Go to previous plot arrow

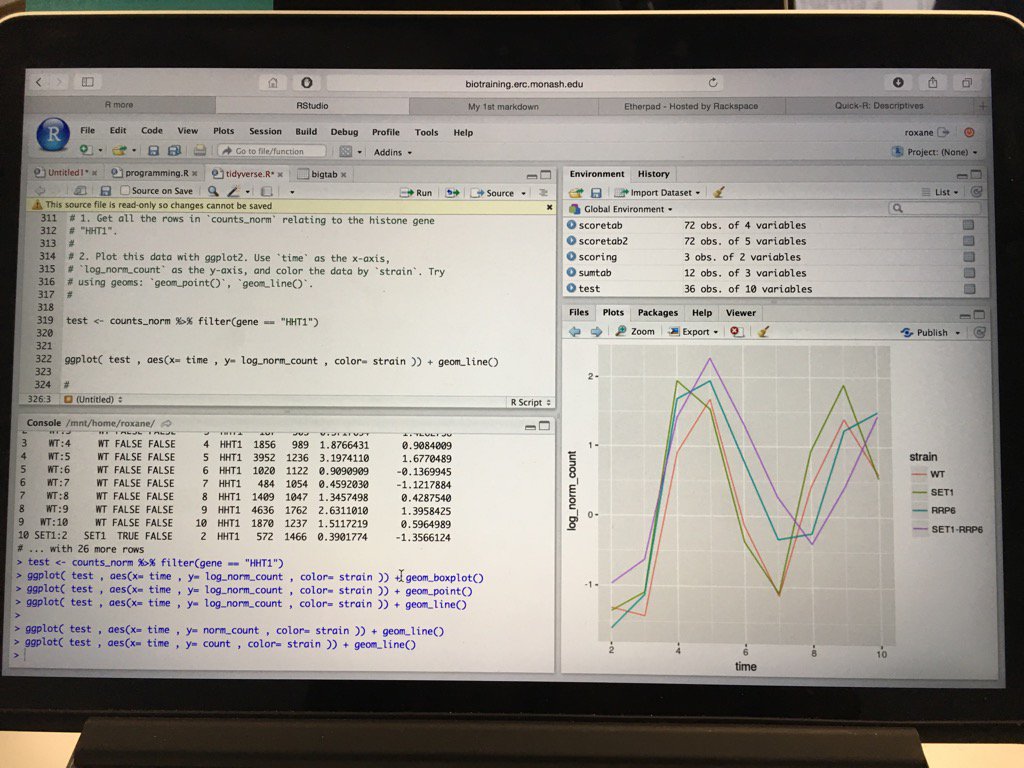point(575,332)
